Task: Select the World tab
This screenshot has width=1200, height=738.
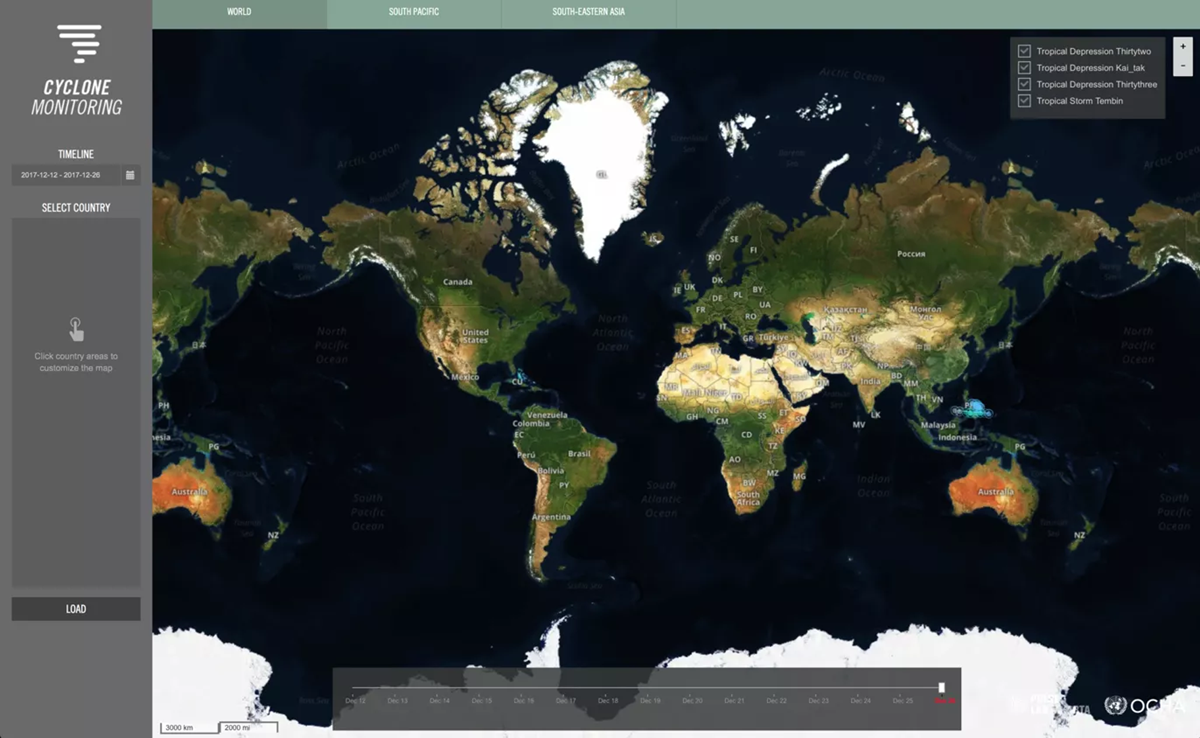Action: click(x=239, y=13)
